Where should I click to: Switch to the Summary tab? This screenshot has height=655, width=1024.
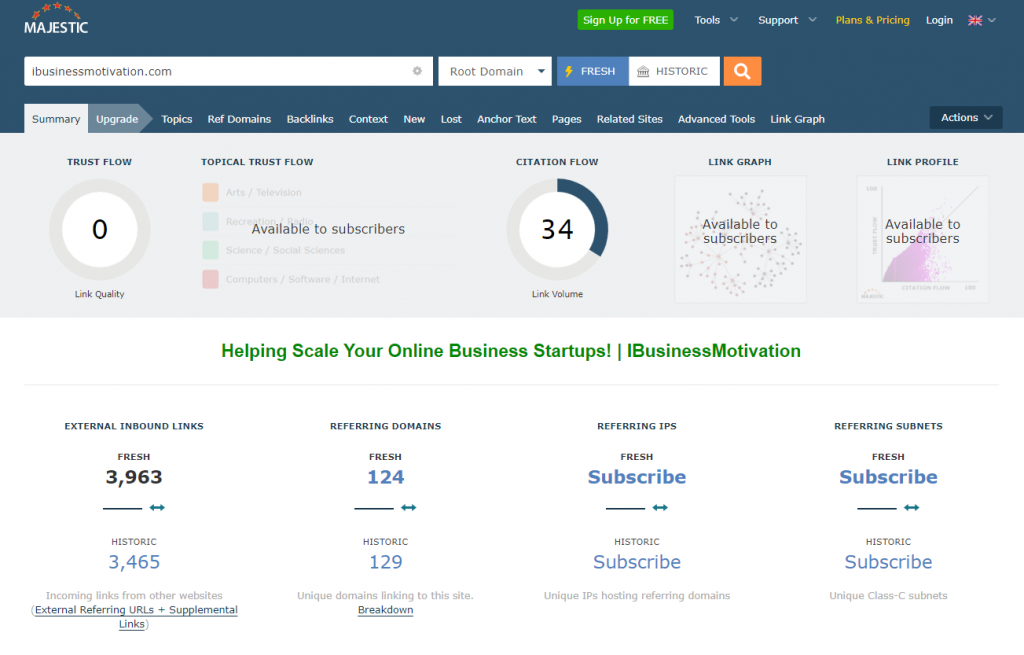56,119
